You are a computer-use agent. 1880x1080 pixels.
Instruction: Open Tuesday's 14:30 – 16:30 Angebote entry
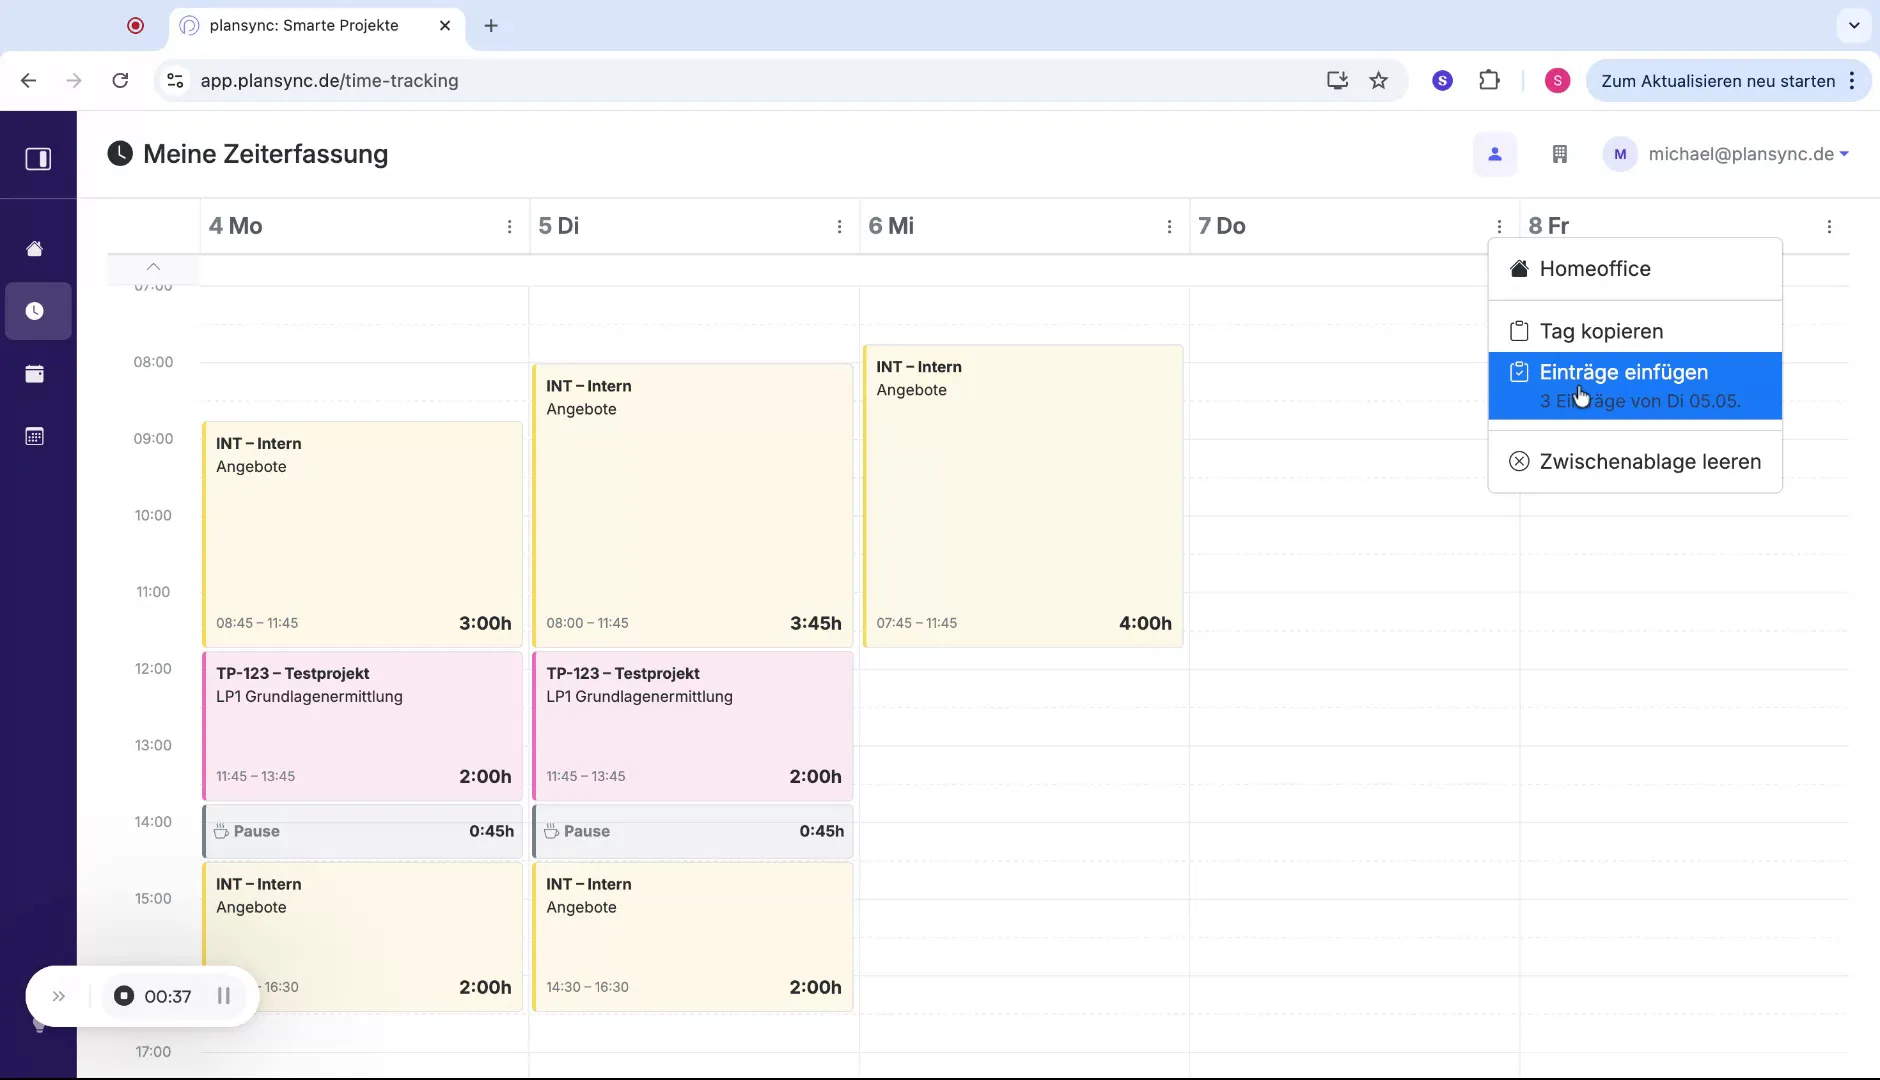click(x=693, y=937)
